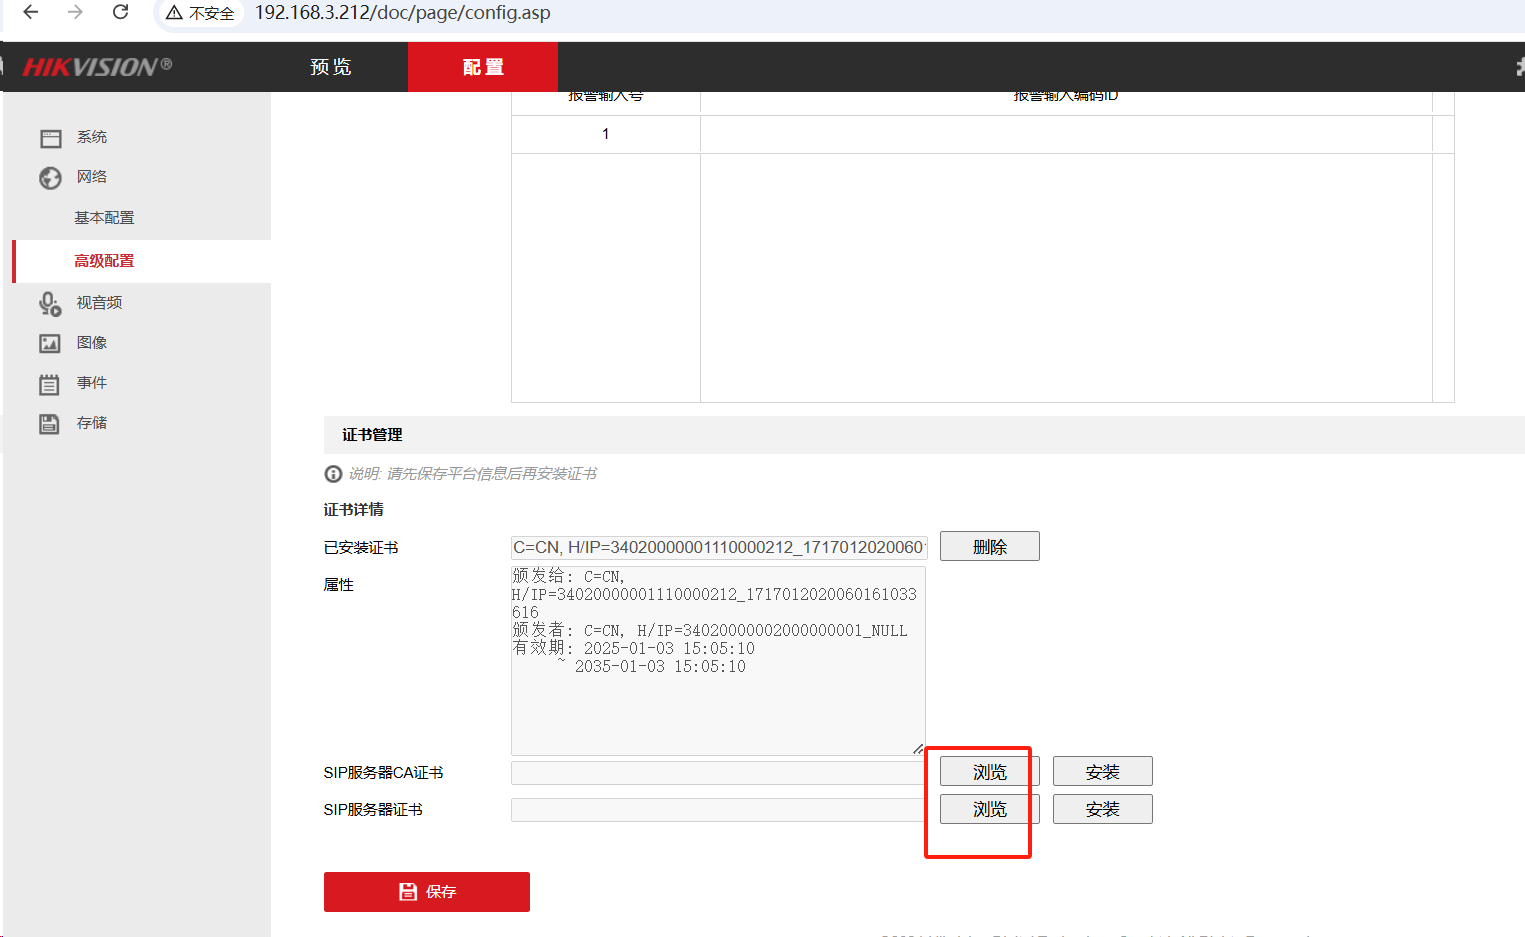Switch to the 预览 tab

coord(330,66)
